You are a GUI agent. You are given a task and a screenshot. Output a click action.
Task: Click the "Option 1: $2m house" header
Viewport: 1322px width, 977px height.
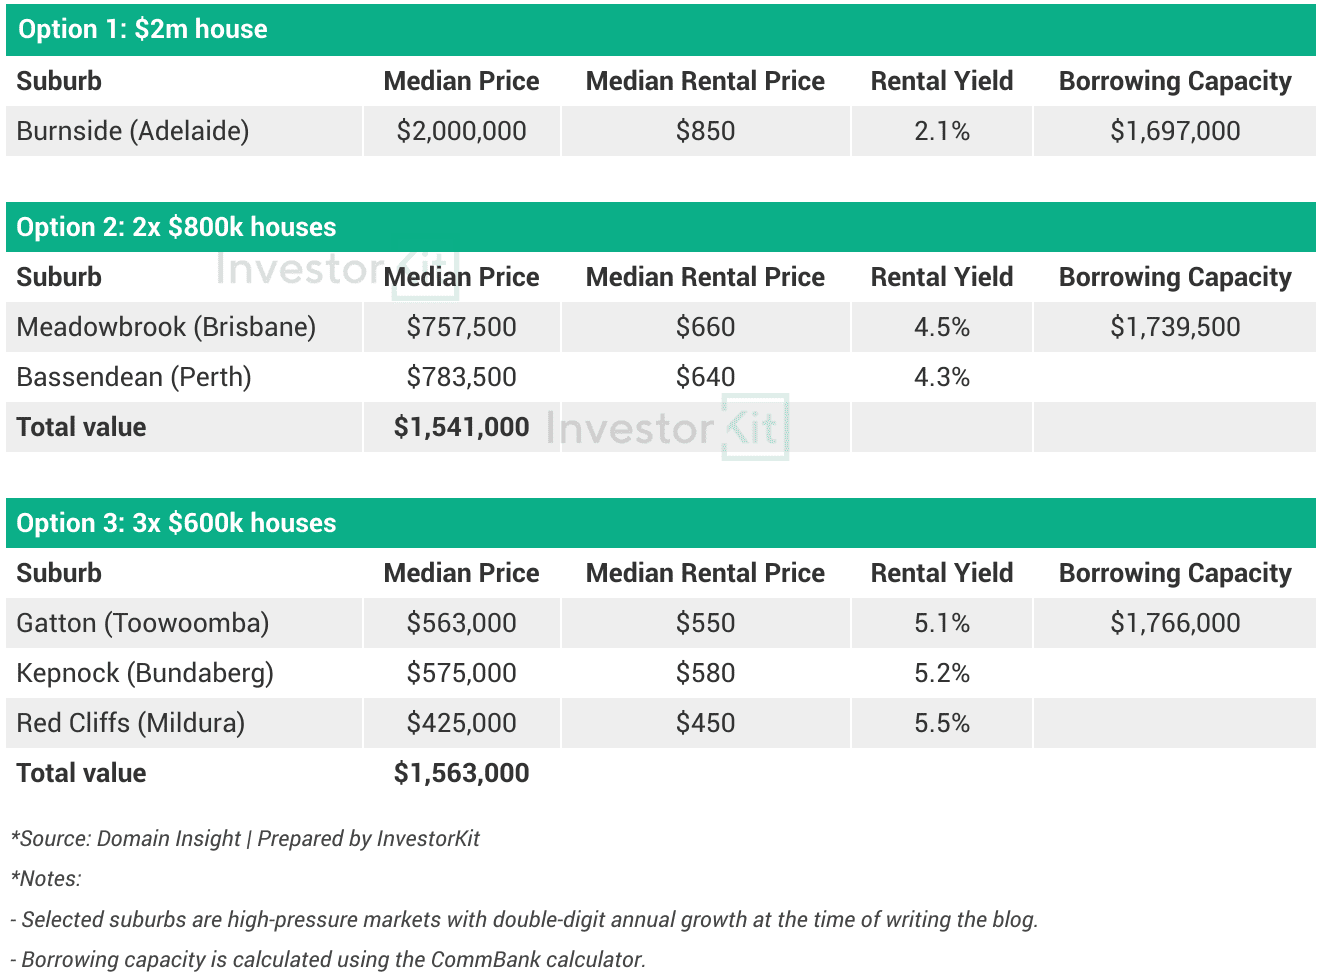pos(143,29)
